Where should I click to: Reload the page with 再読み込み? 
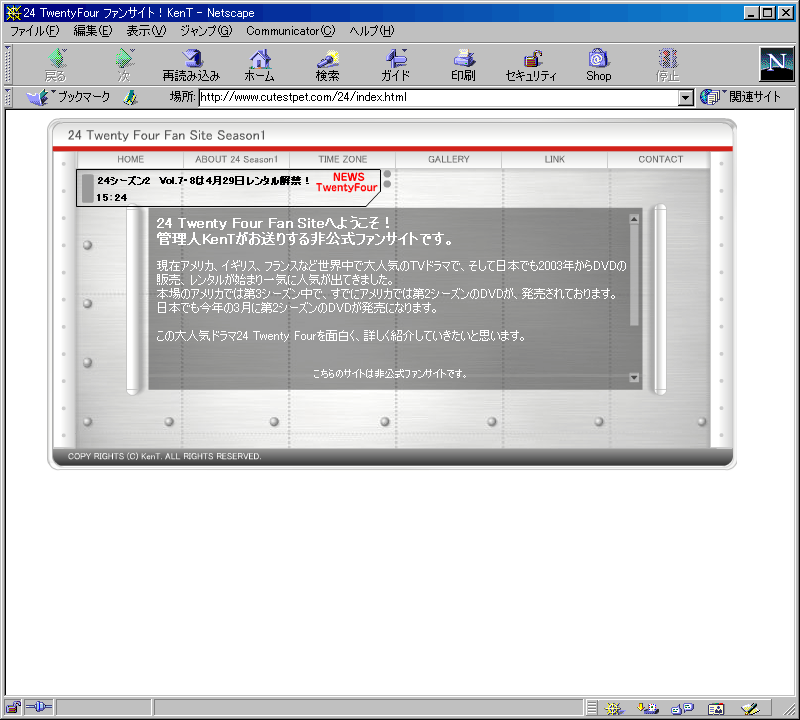tap(191, 65)
